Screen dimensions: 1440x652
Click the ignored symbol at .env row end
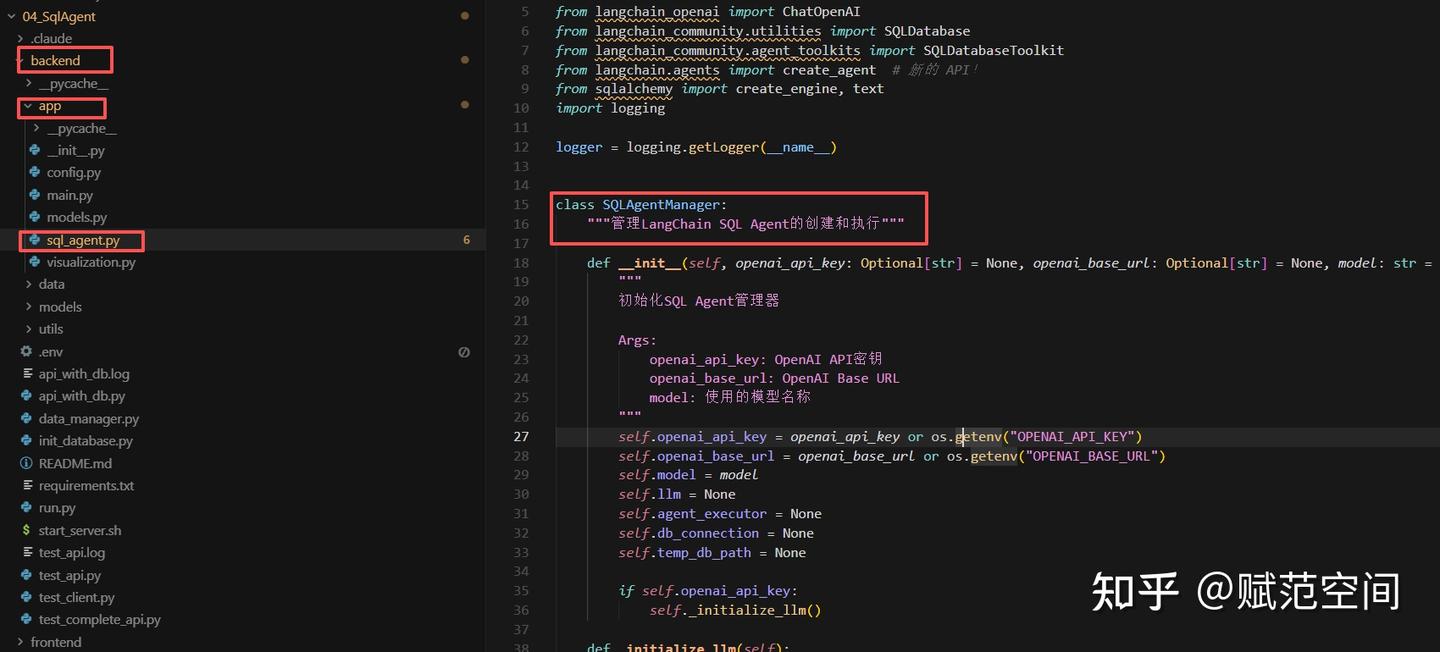[x=463, y=351]
